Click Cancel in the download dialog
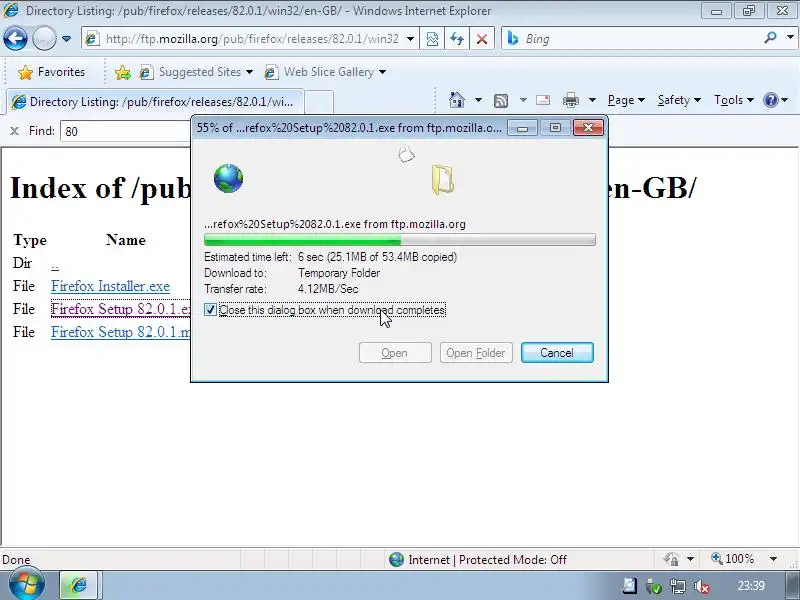 point(557,353)
